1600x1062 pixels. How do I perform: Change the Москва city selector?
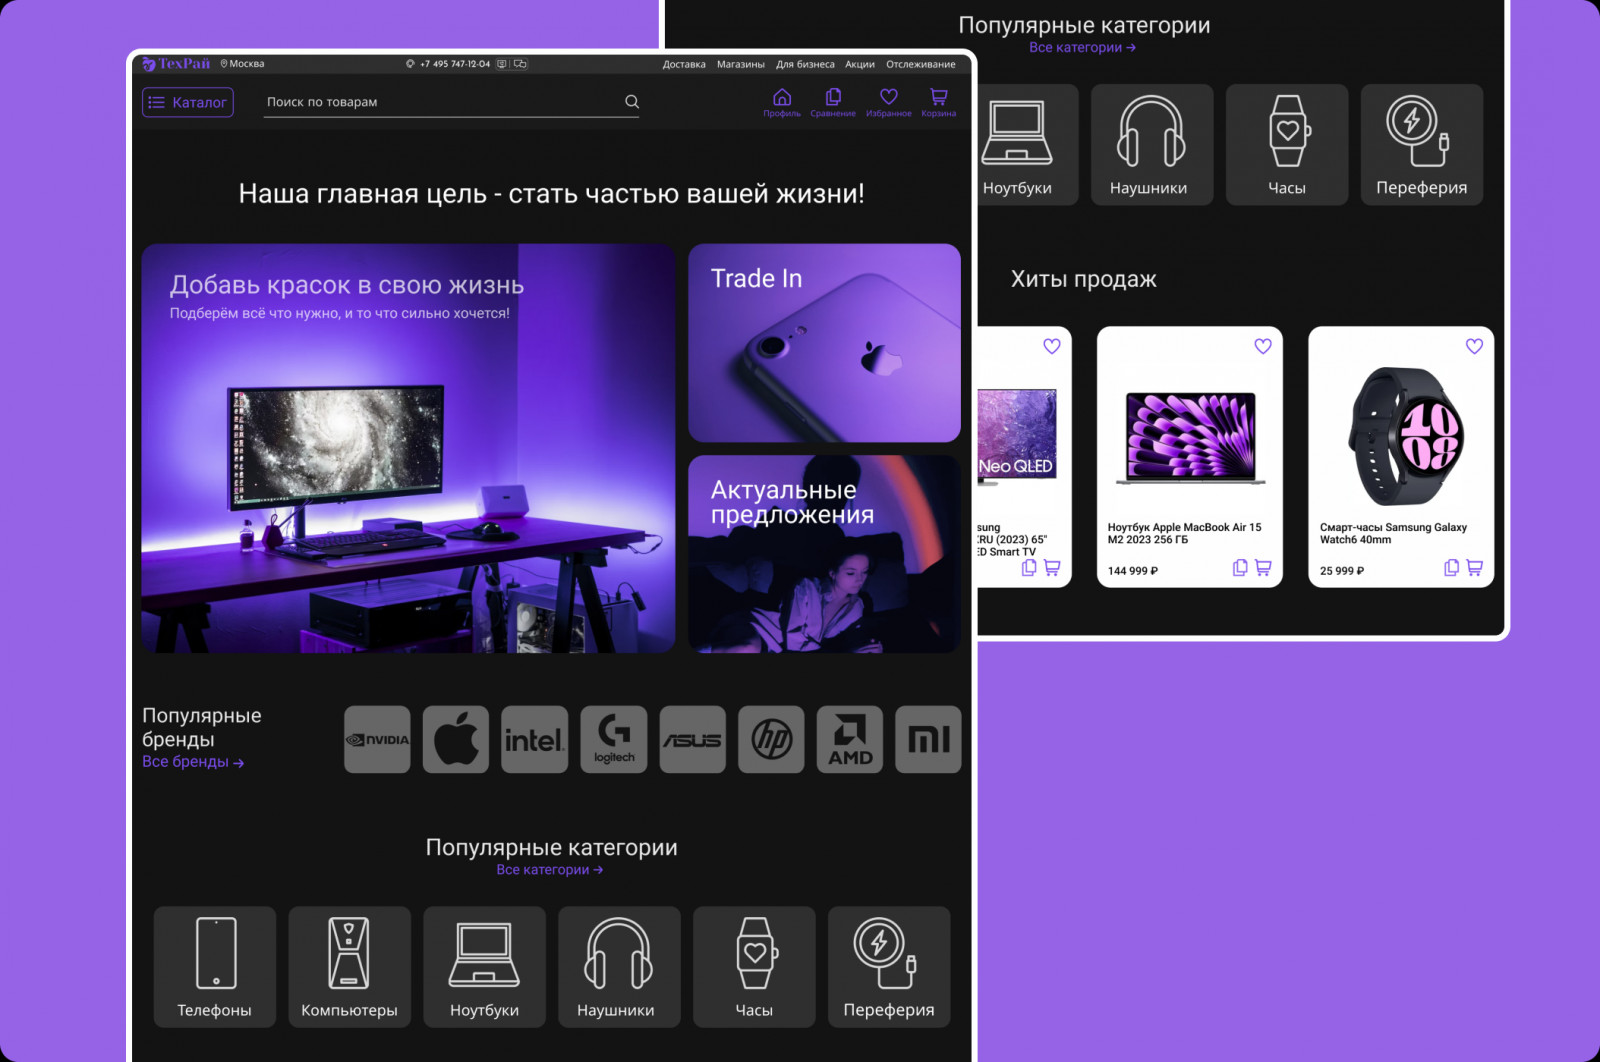[243, 64]
